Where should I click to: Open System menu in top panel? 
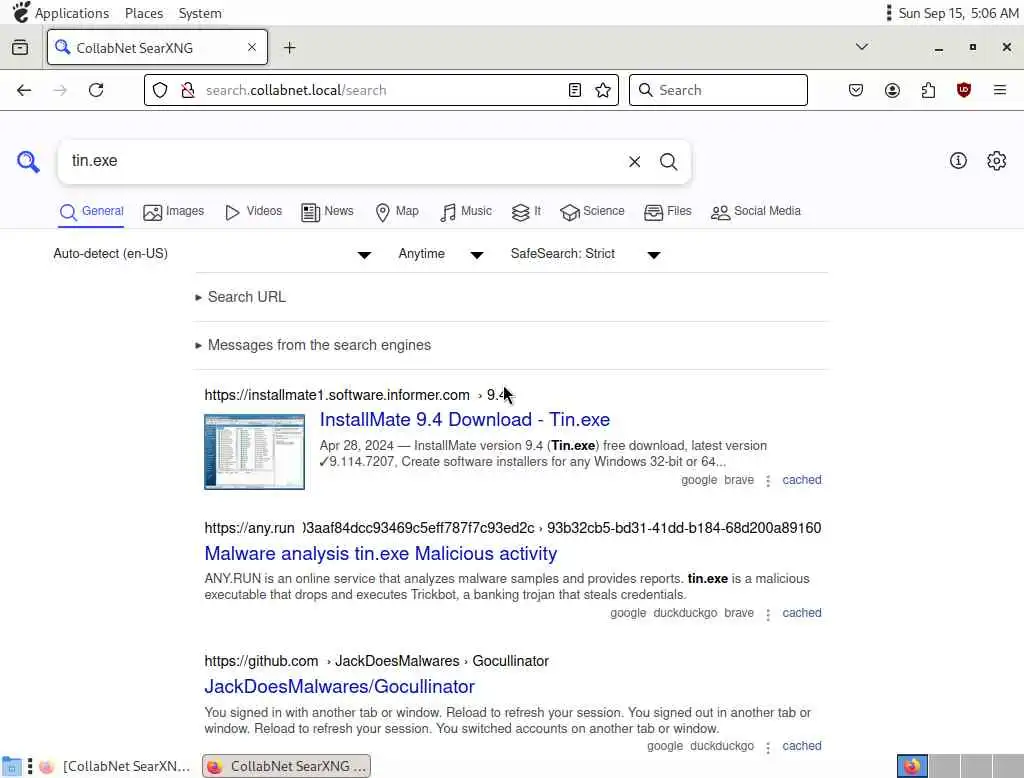[x=200, y=13]
